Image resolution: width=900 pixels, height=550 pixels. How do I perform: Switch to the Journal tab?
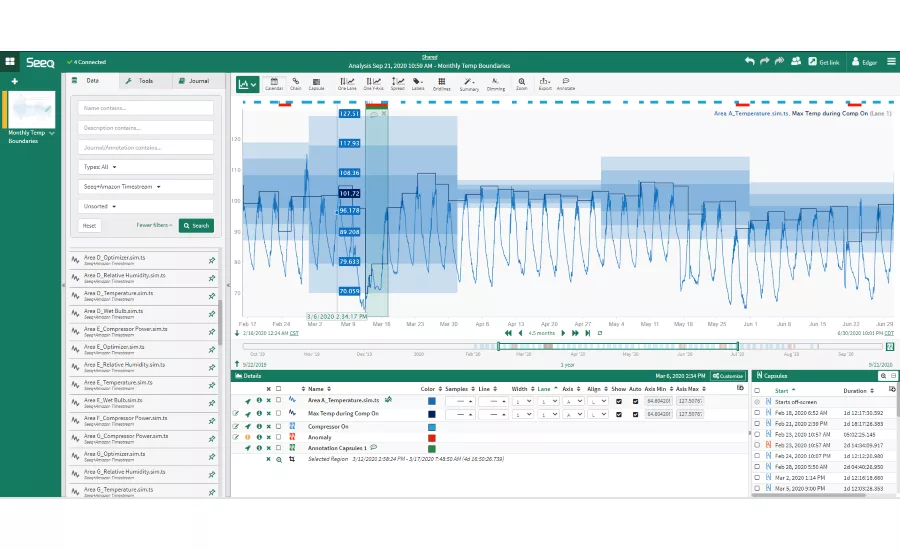click(x=199, y=81)
